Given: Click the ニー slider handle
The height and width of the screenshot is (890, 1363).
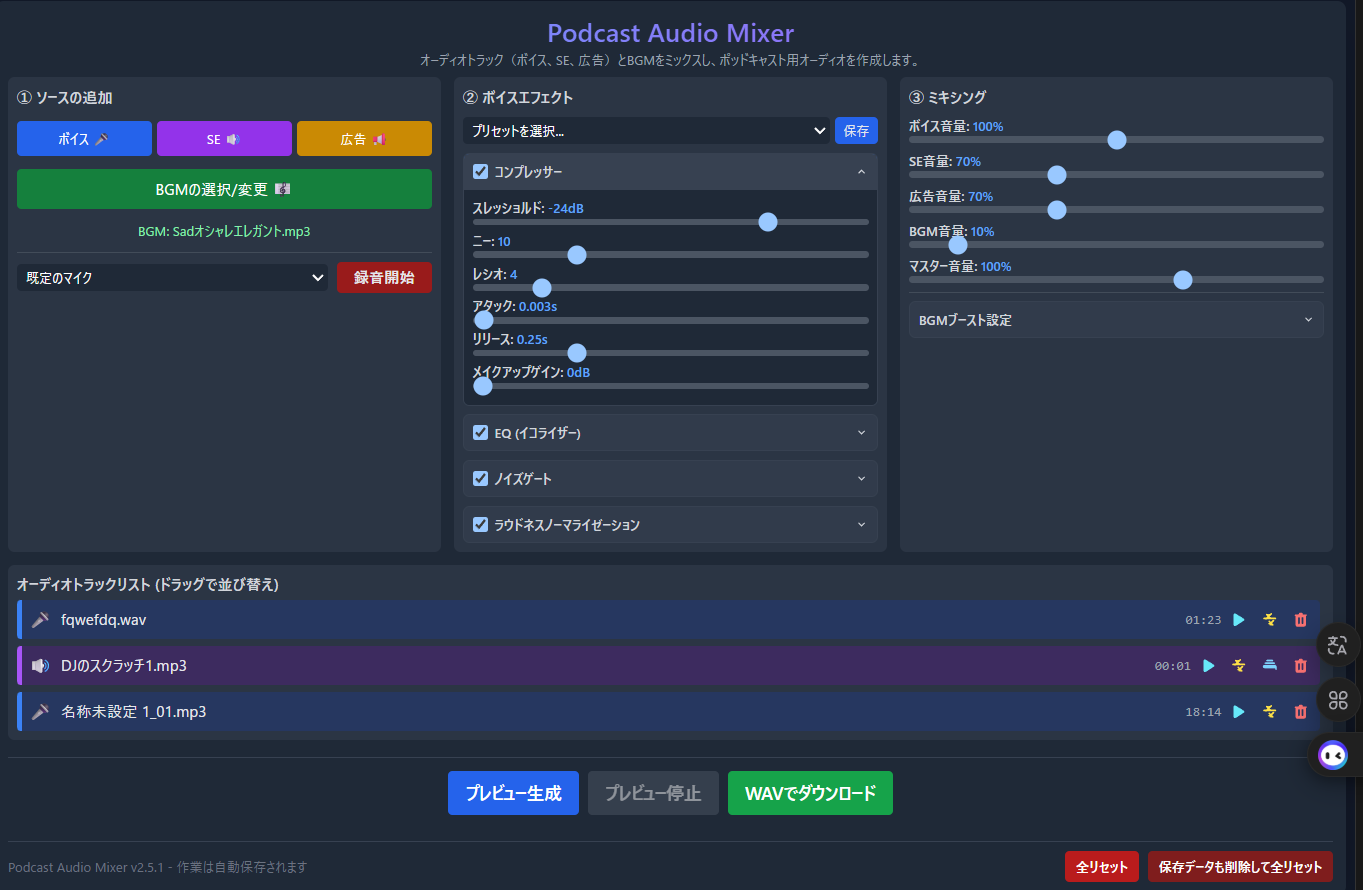Looking at the screenshot, I should pos(576,255).
